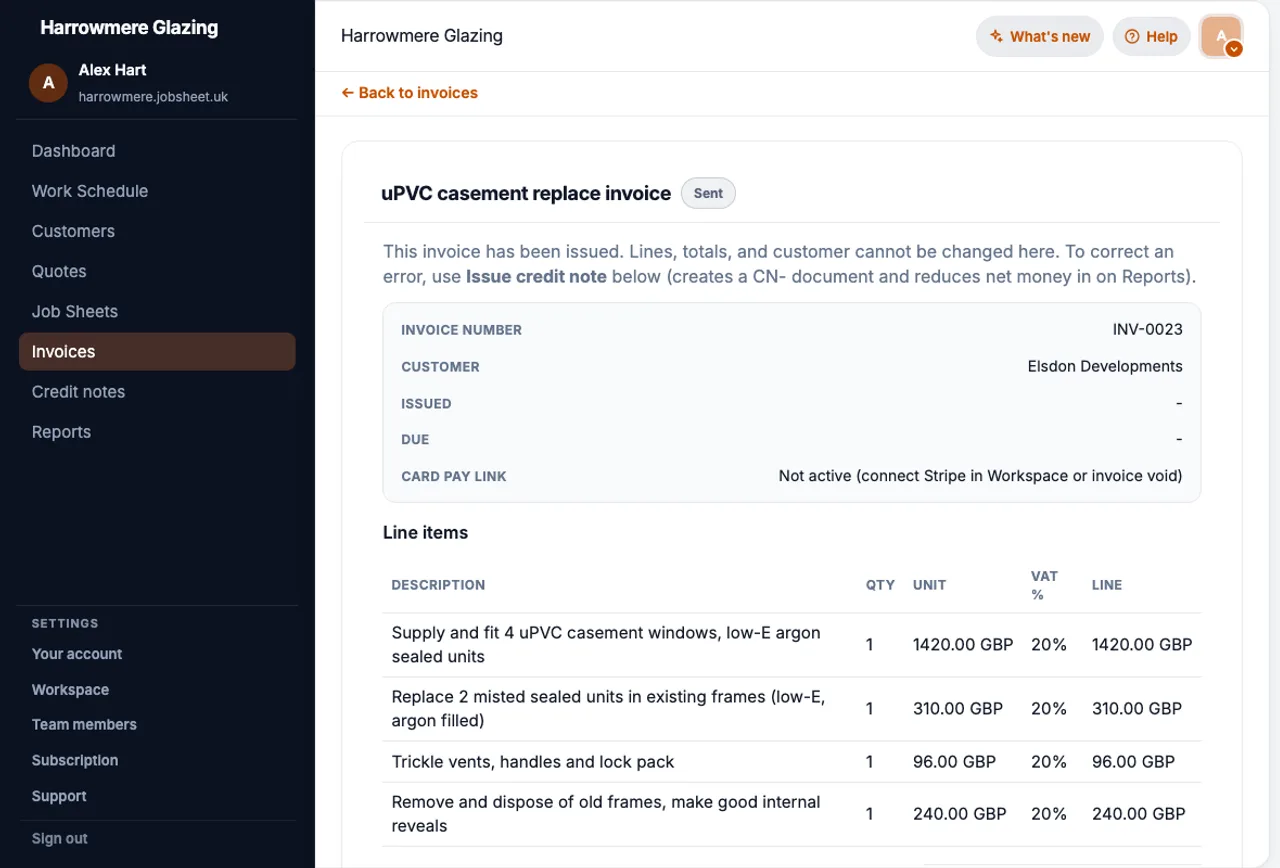1280x868 pixels.
Task: Open Your account settings
Action: point(77,654)
